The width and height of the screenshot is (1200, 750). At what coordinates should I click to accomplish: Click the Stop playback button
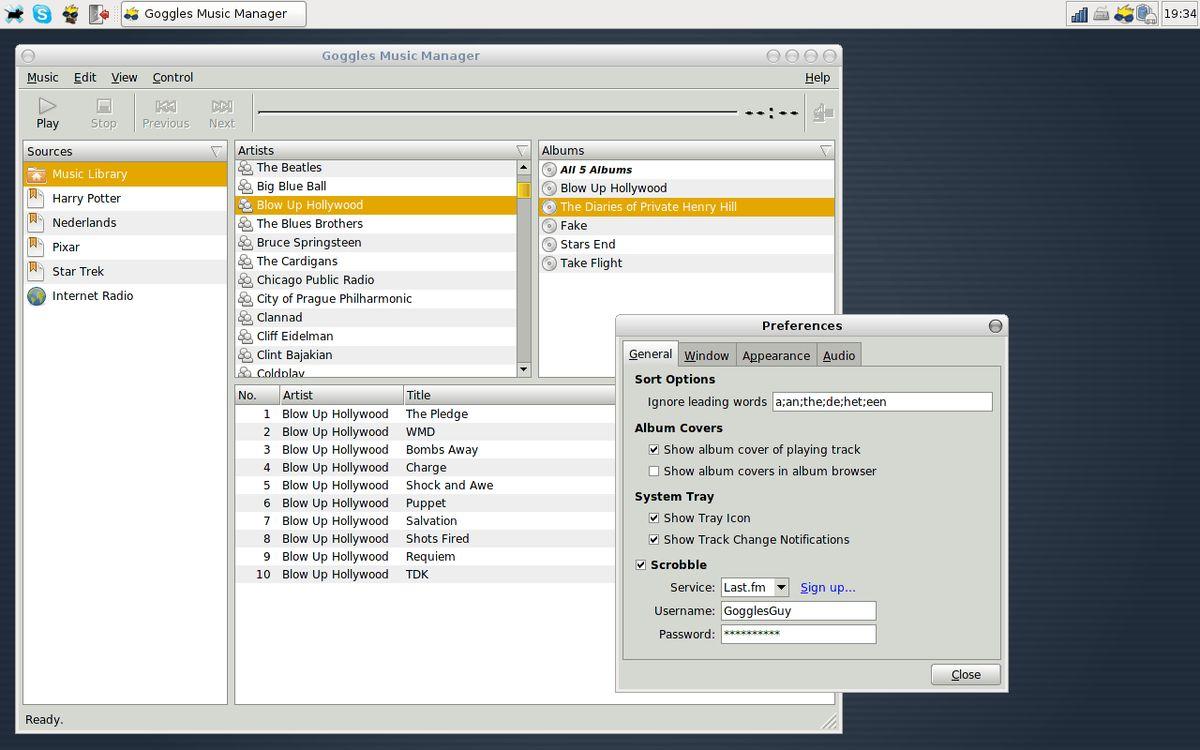click(x=104, y=113)
